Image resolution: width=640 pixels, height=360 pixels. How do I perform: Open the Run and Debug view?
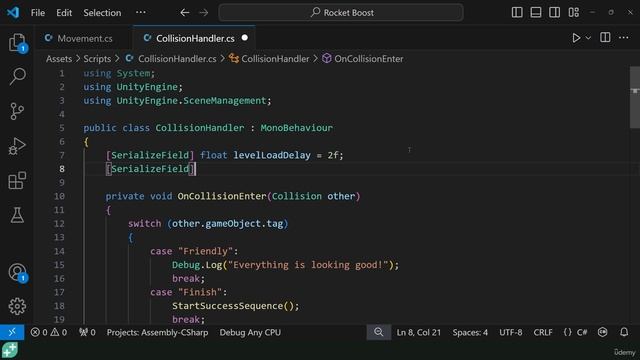(x=18, y=146)
